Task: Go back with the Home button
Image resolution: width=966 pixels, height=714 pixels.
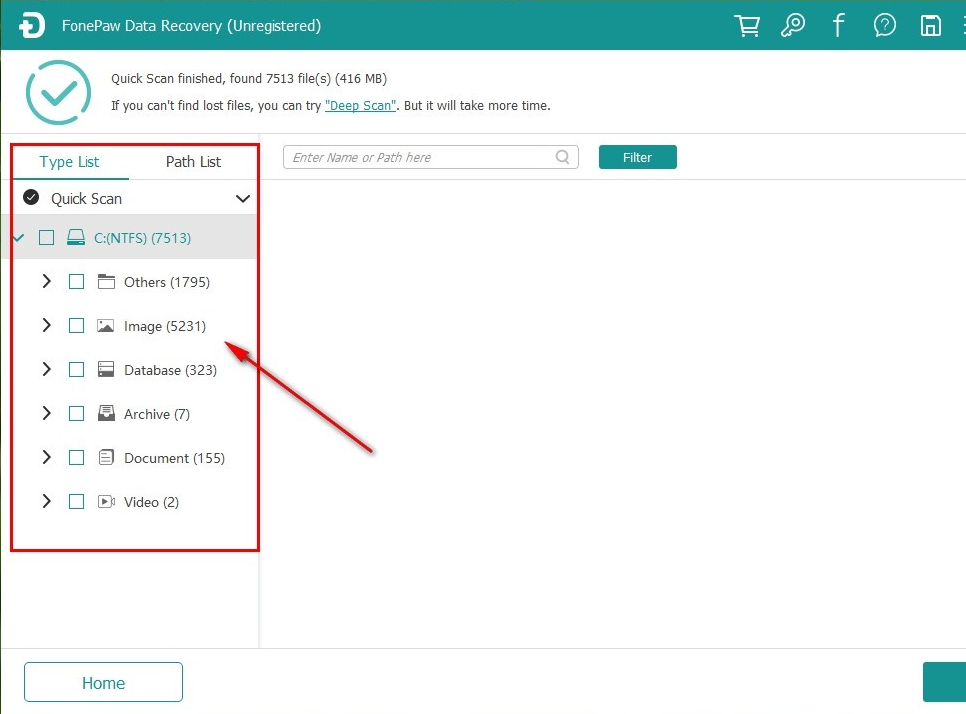Action: (104, 683)
